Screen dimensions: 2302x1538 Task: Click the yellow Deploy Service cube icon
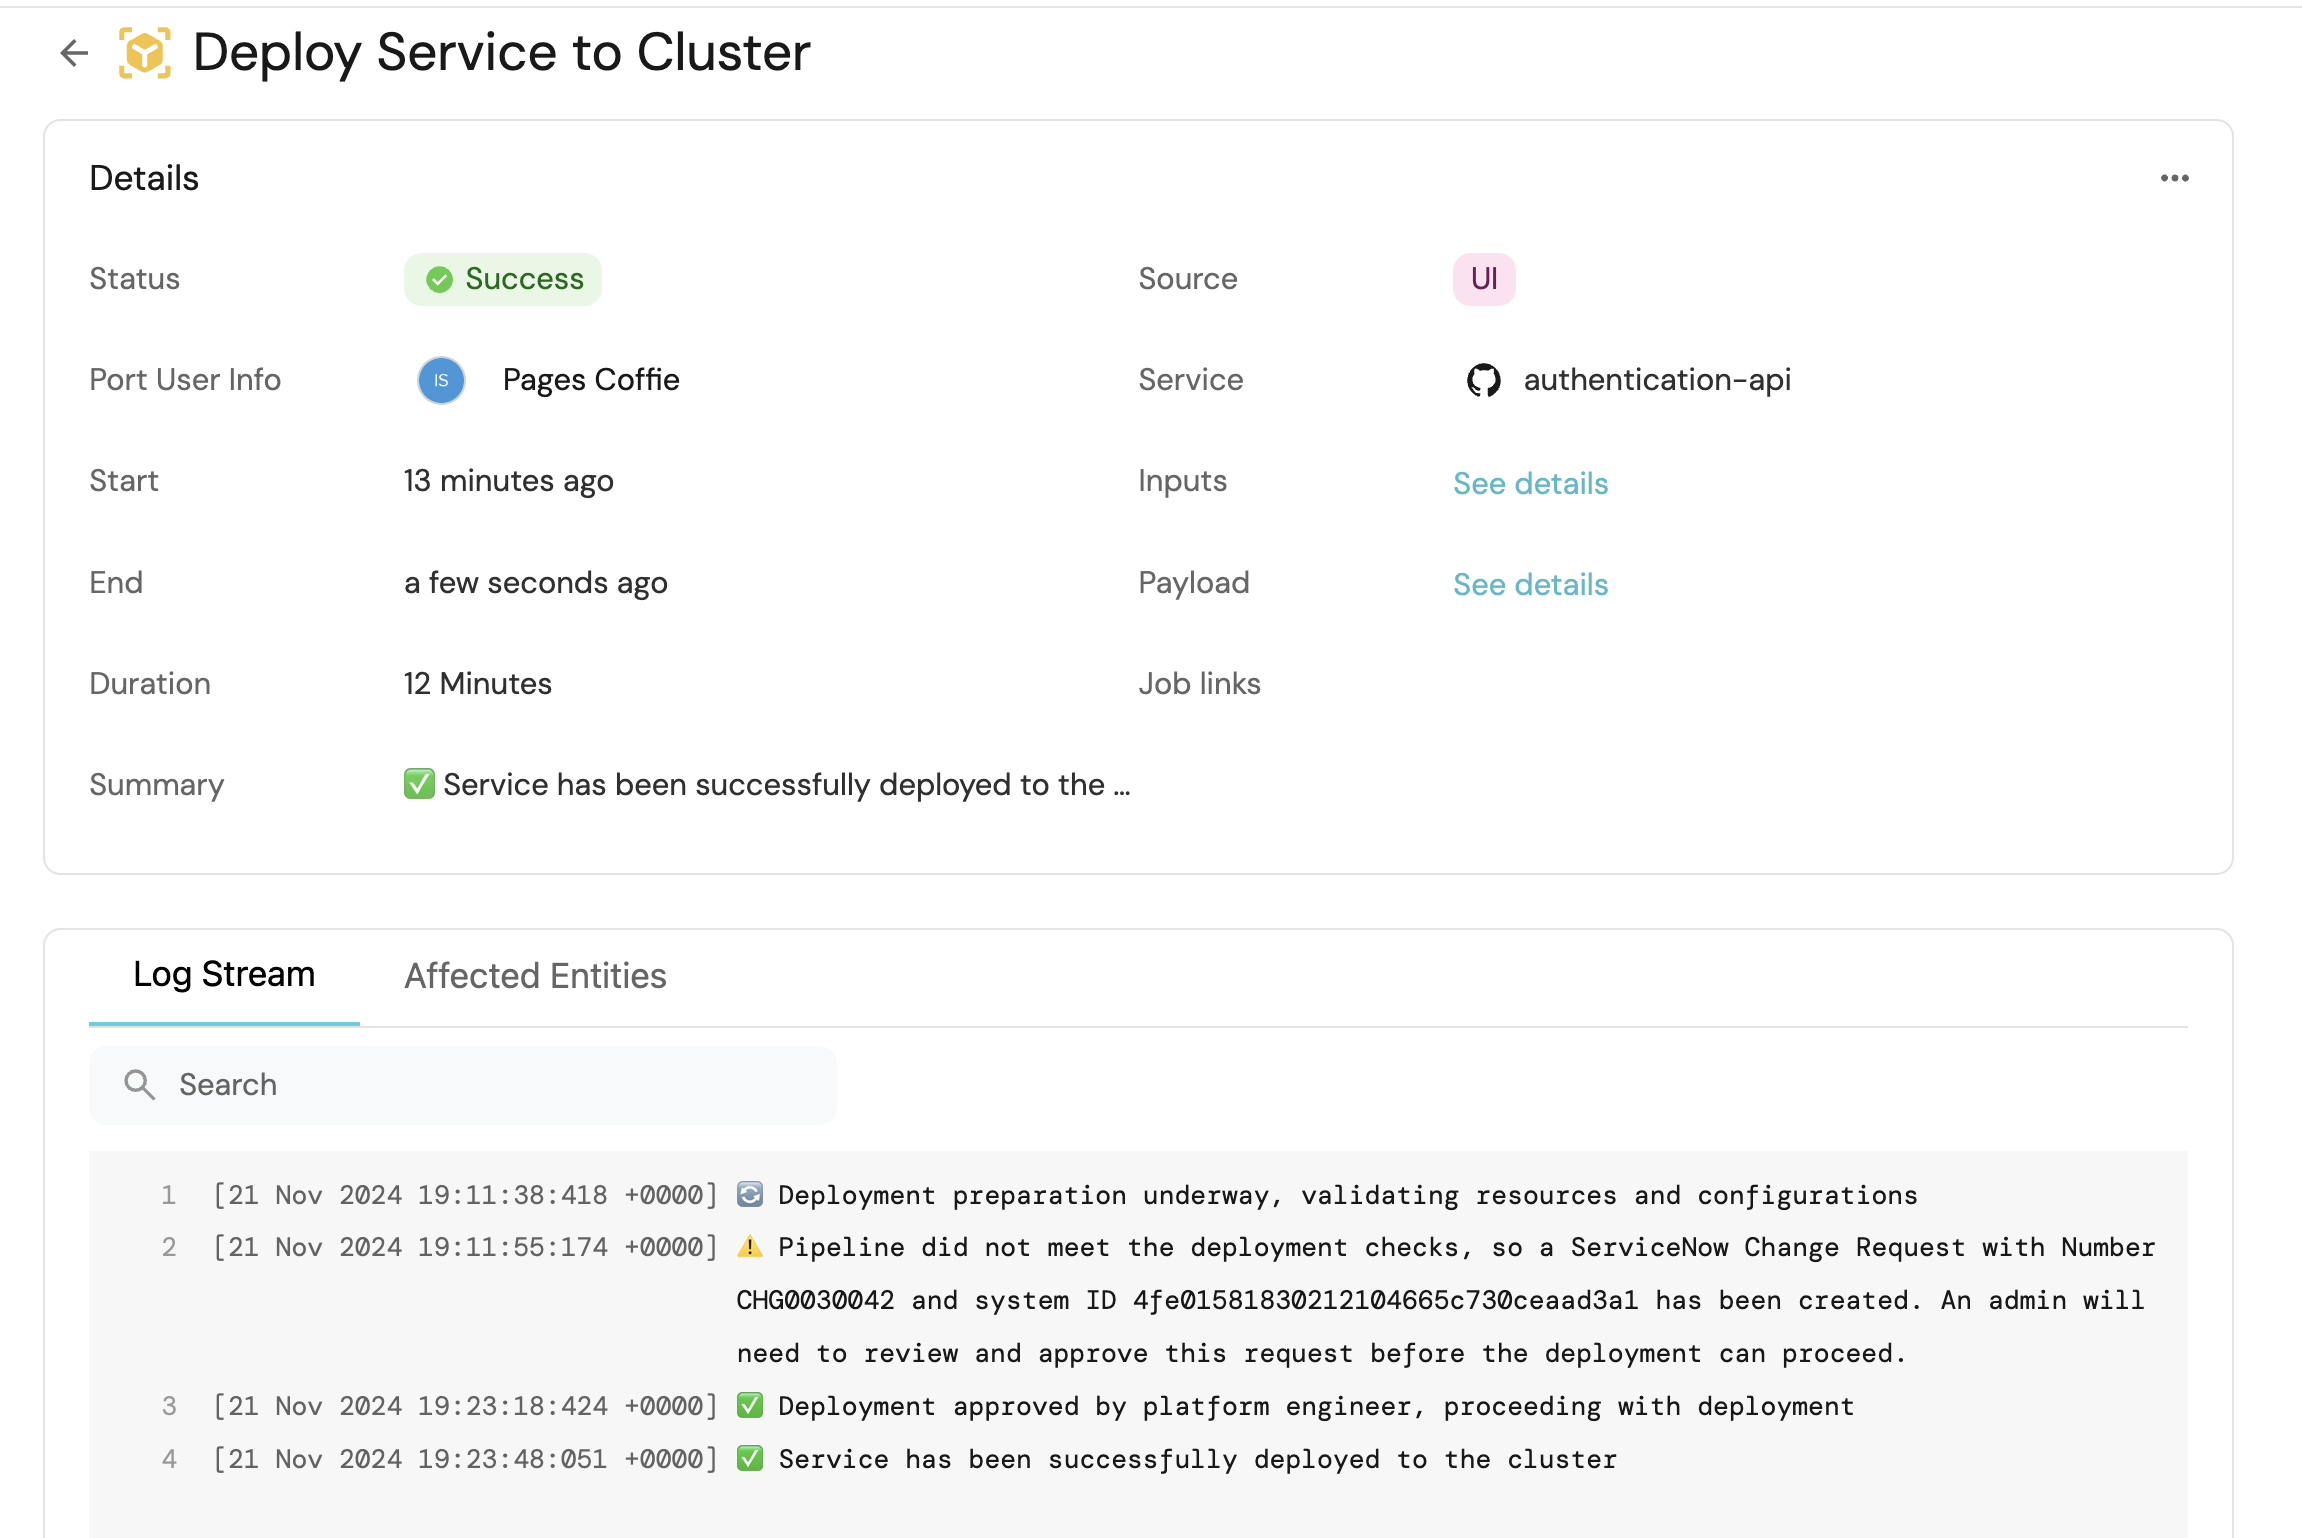(x=145, y=53)
